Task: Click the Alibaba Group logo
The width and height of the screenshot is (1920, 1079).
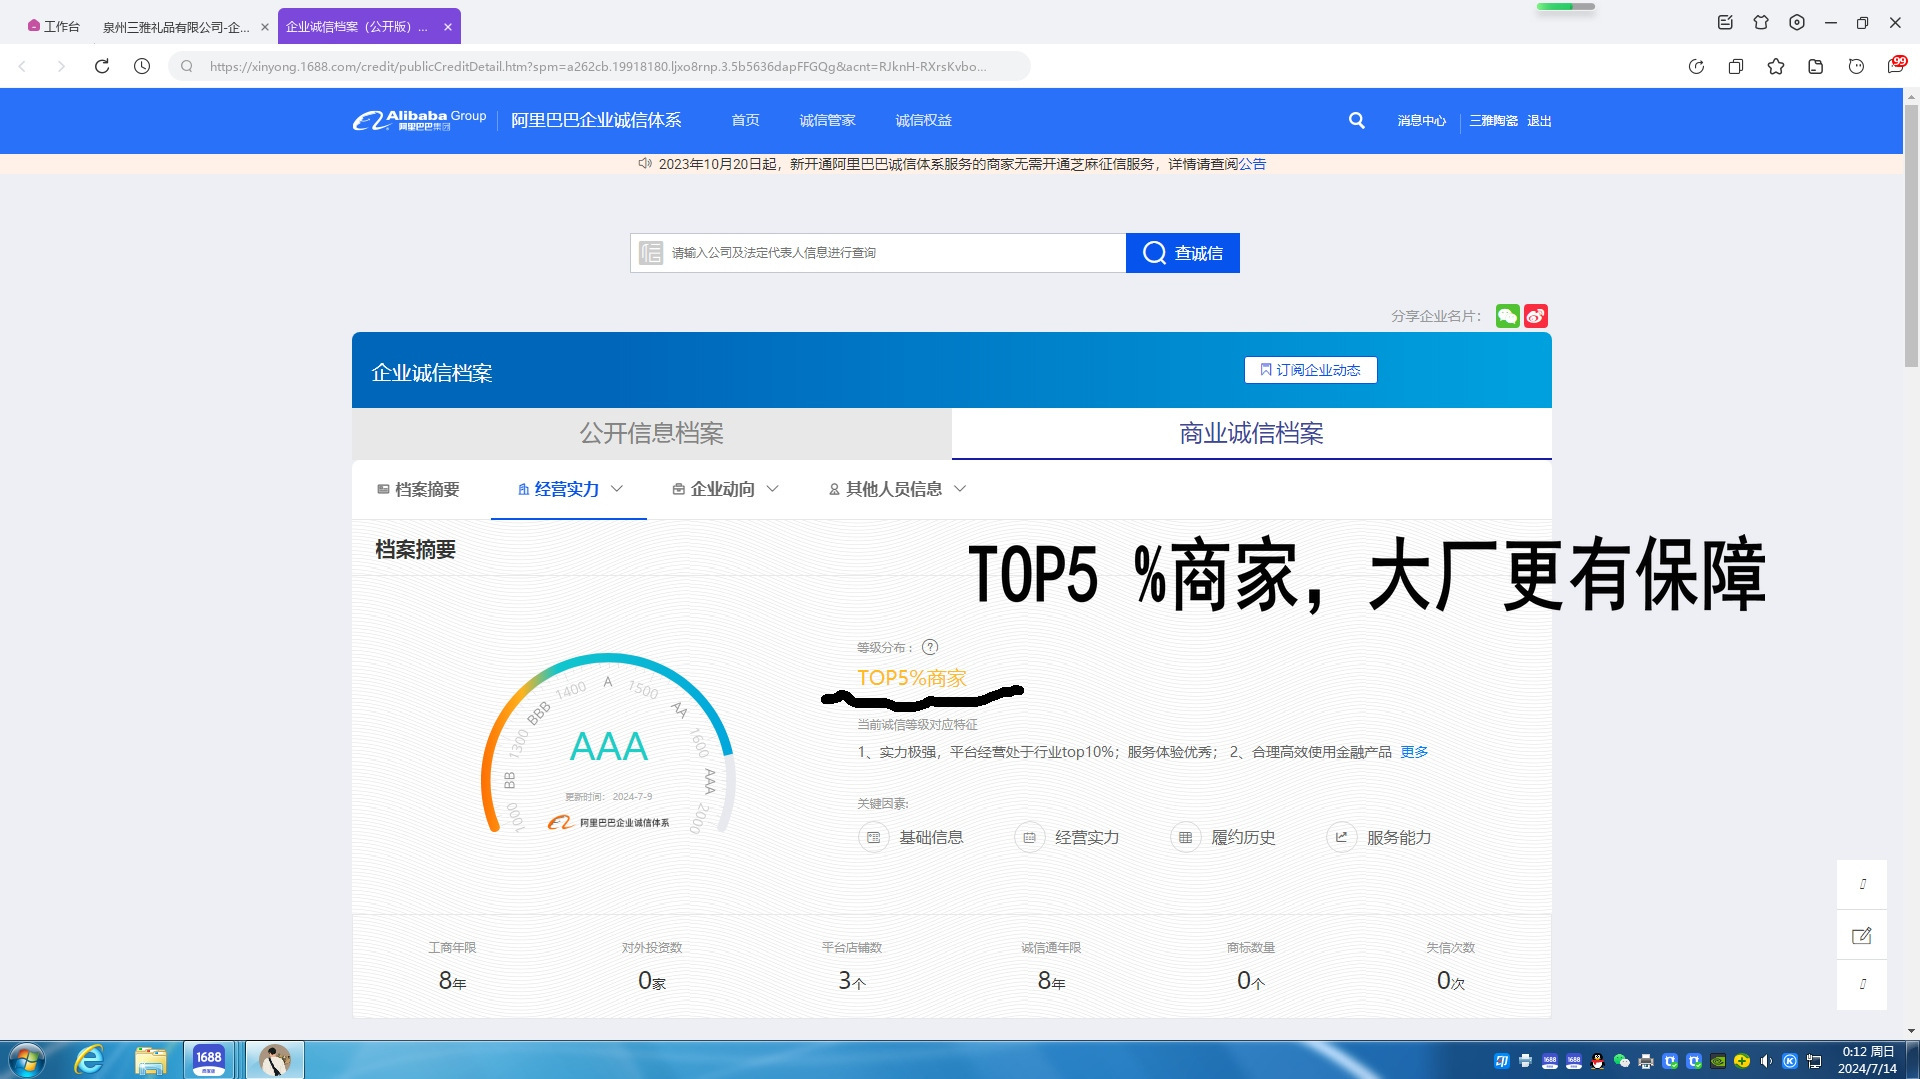Action: pos(417,120)
